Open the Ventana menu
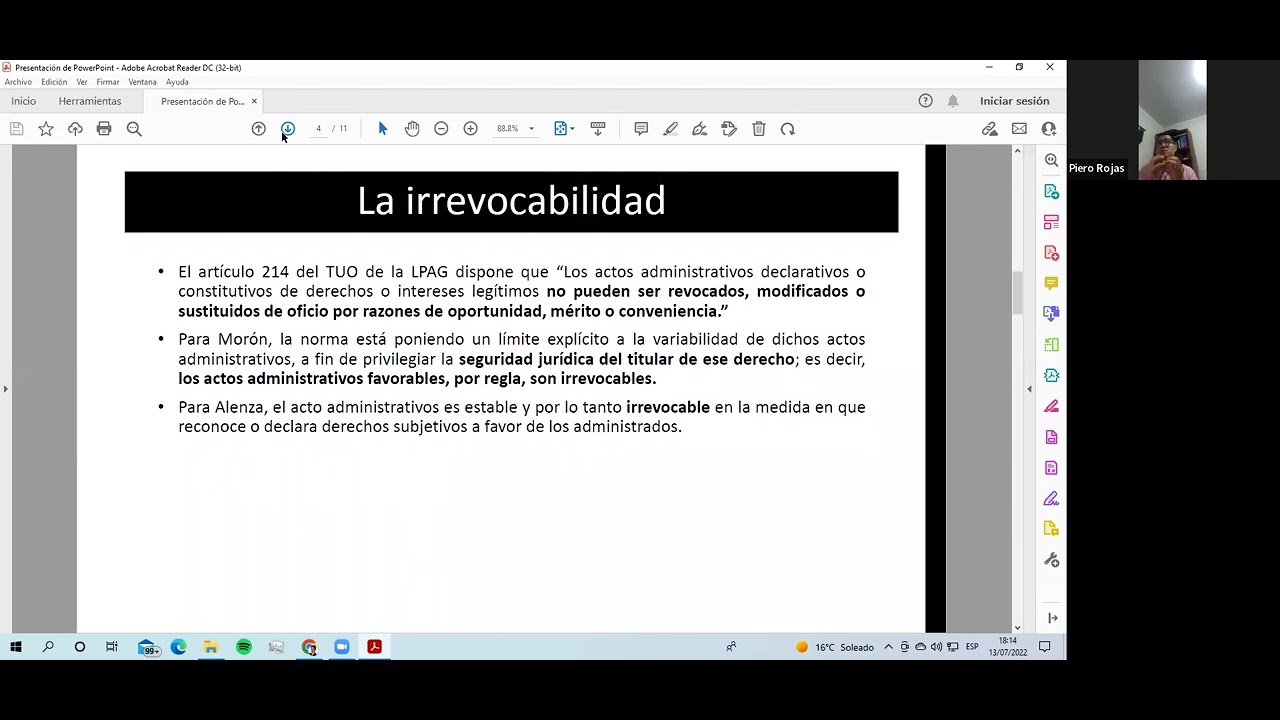Screen dimensions: 1280x720 (142, 82)
